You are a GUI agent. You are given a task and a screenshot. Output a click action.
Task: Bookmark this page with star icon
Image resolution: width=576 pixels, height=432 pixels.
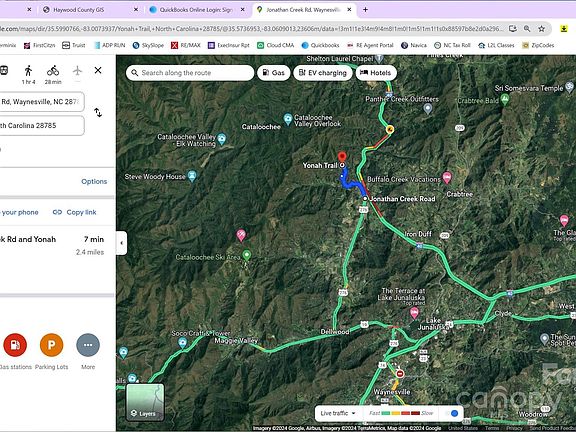(x=541, y=29)
